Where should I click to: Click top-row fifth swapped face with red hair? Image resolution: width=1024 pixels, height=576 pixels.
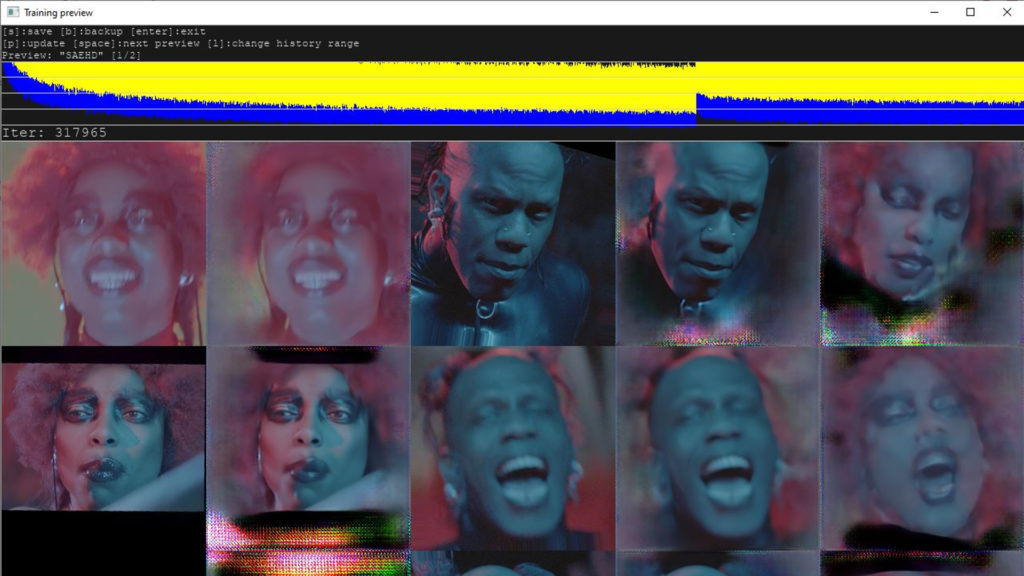point(921,244)
